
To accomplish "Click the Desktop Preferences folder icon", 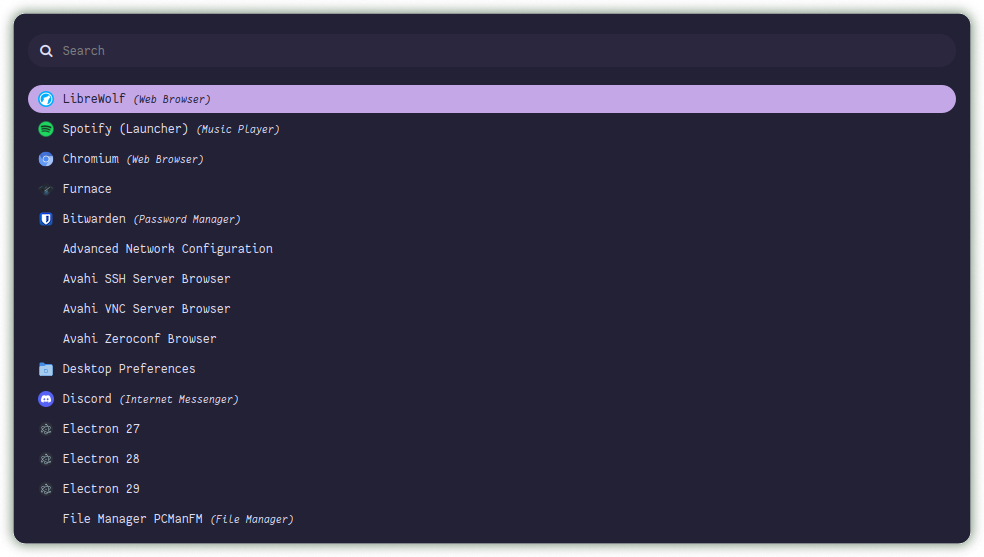I will tap(46, 369).
